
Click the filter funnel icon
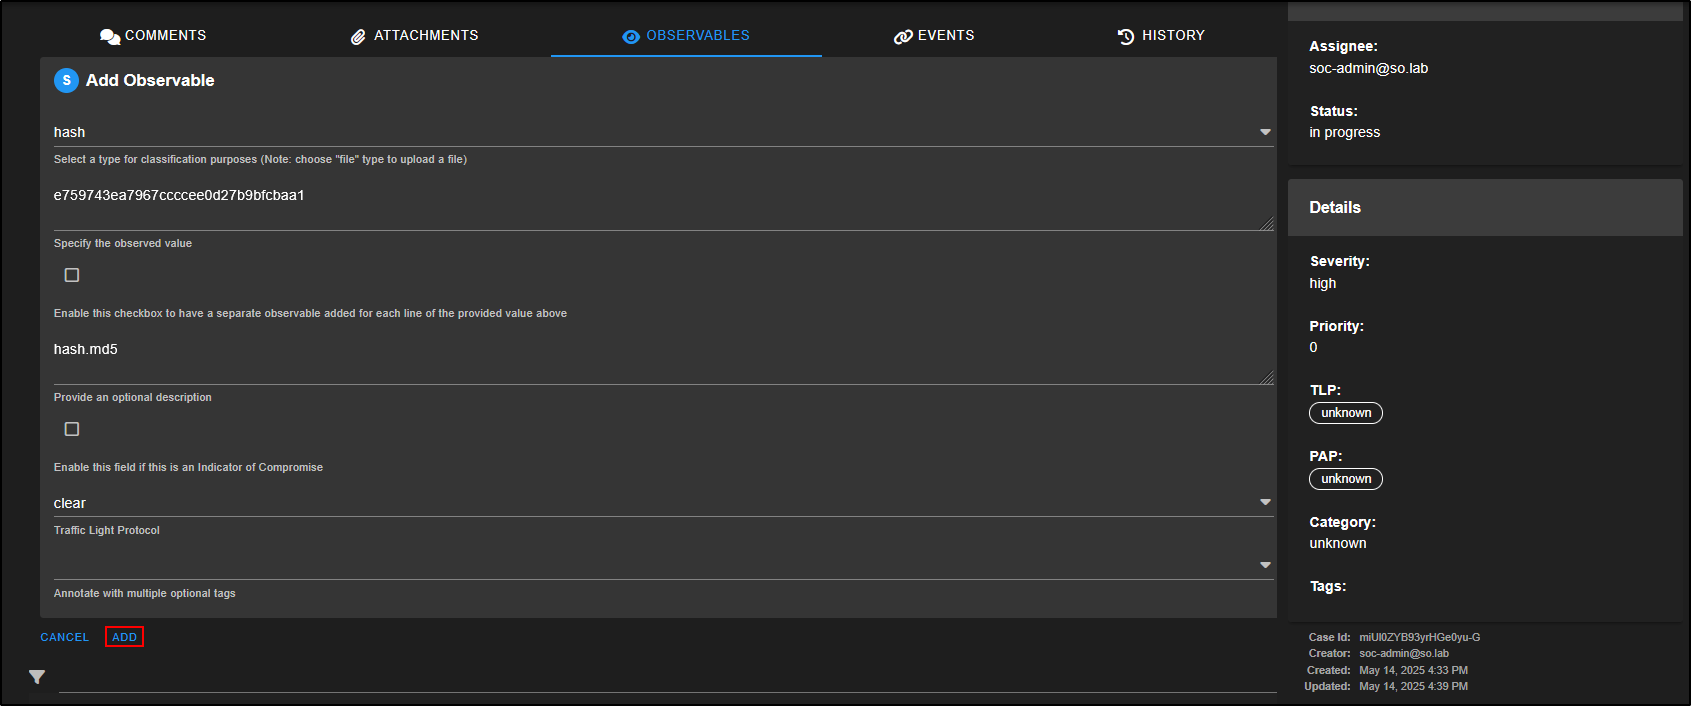pyautogui.click(x=37, y=677)
